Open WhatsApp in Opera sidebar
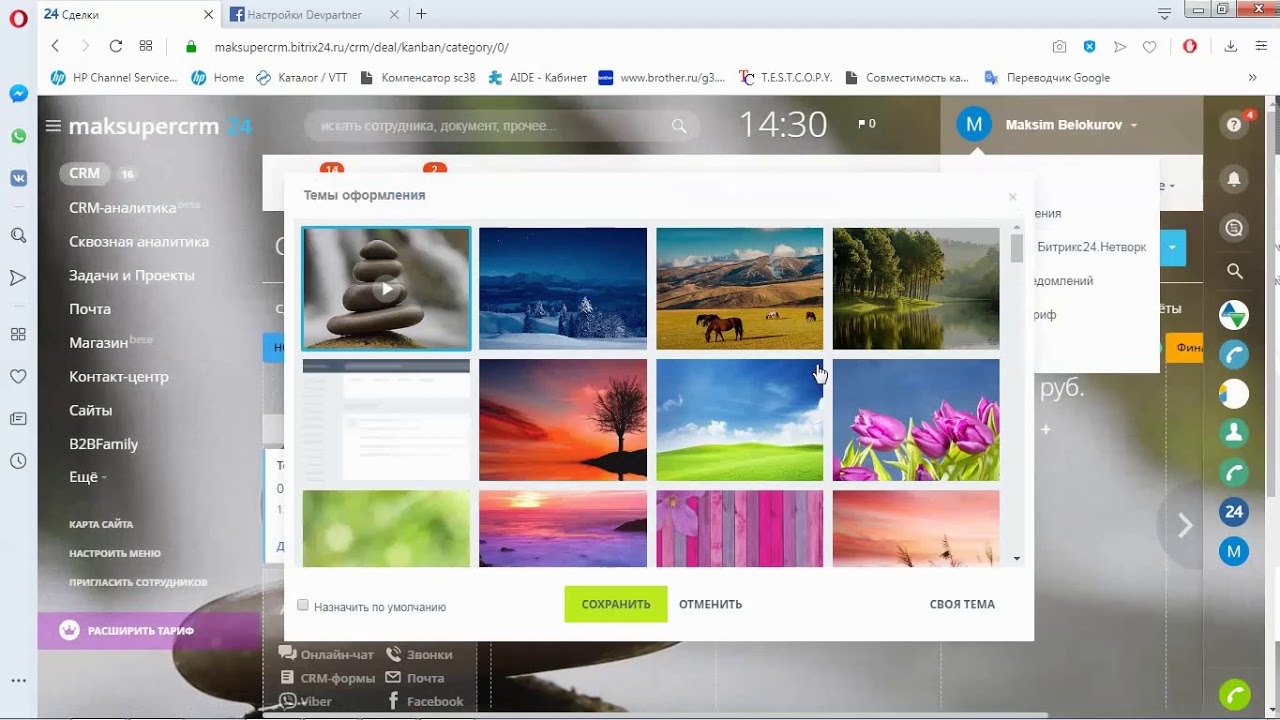The image size is (1280, 720). coord(18,136)
